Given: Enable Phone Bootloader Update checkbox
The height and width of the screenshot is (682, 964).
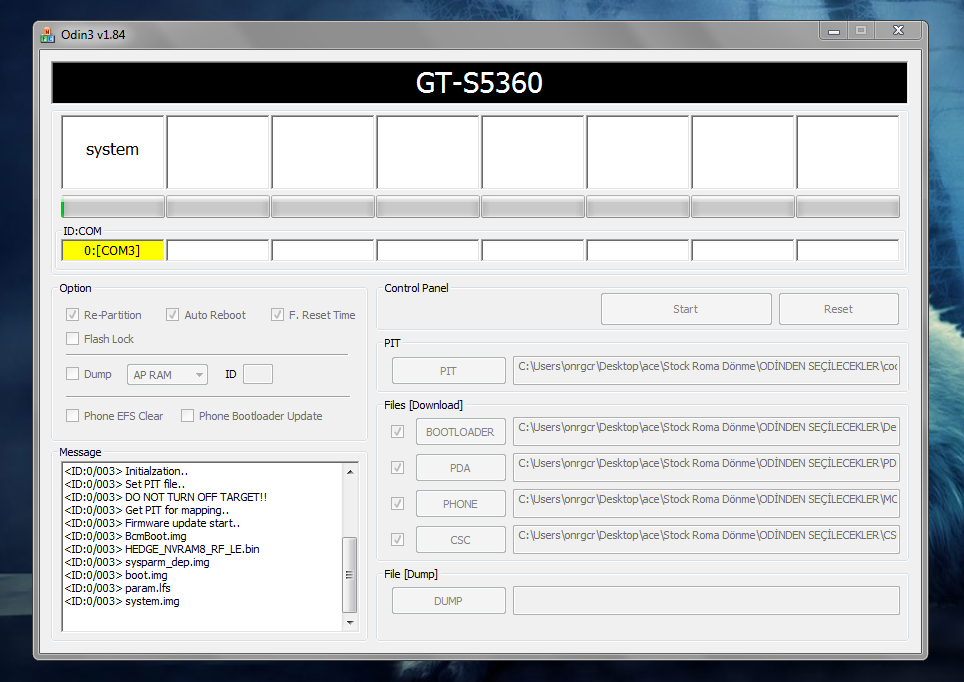Looking at the screenshot, I should tap(188, 416).
